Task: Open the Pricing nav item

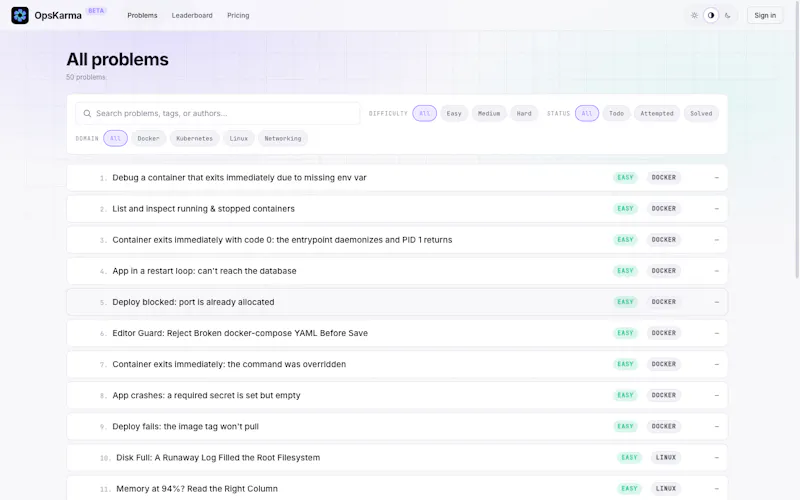Action: 238,15
